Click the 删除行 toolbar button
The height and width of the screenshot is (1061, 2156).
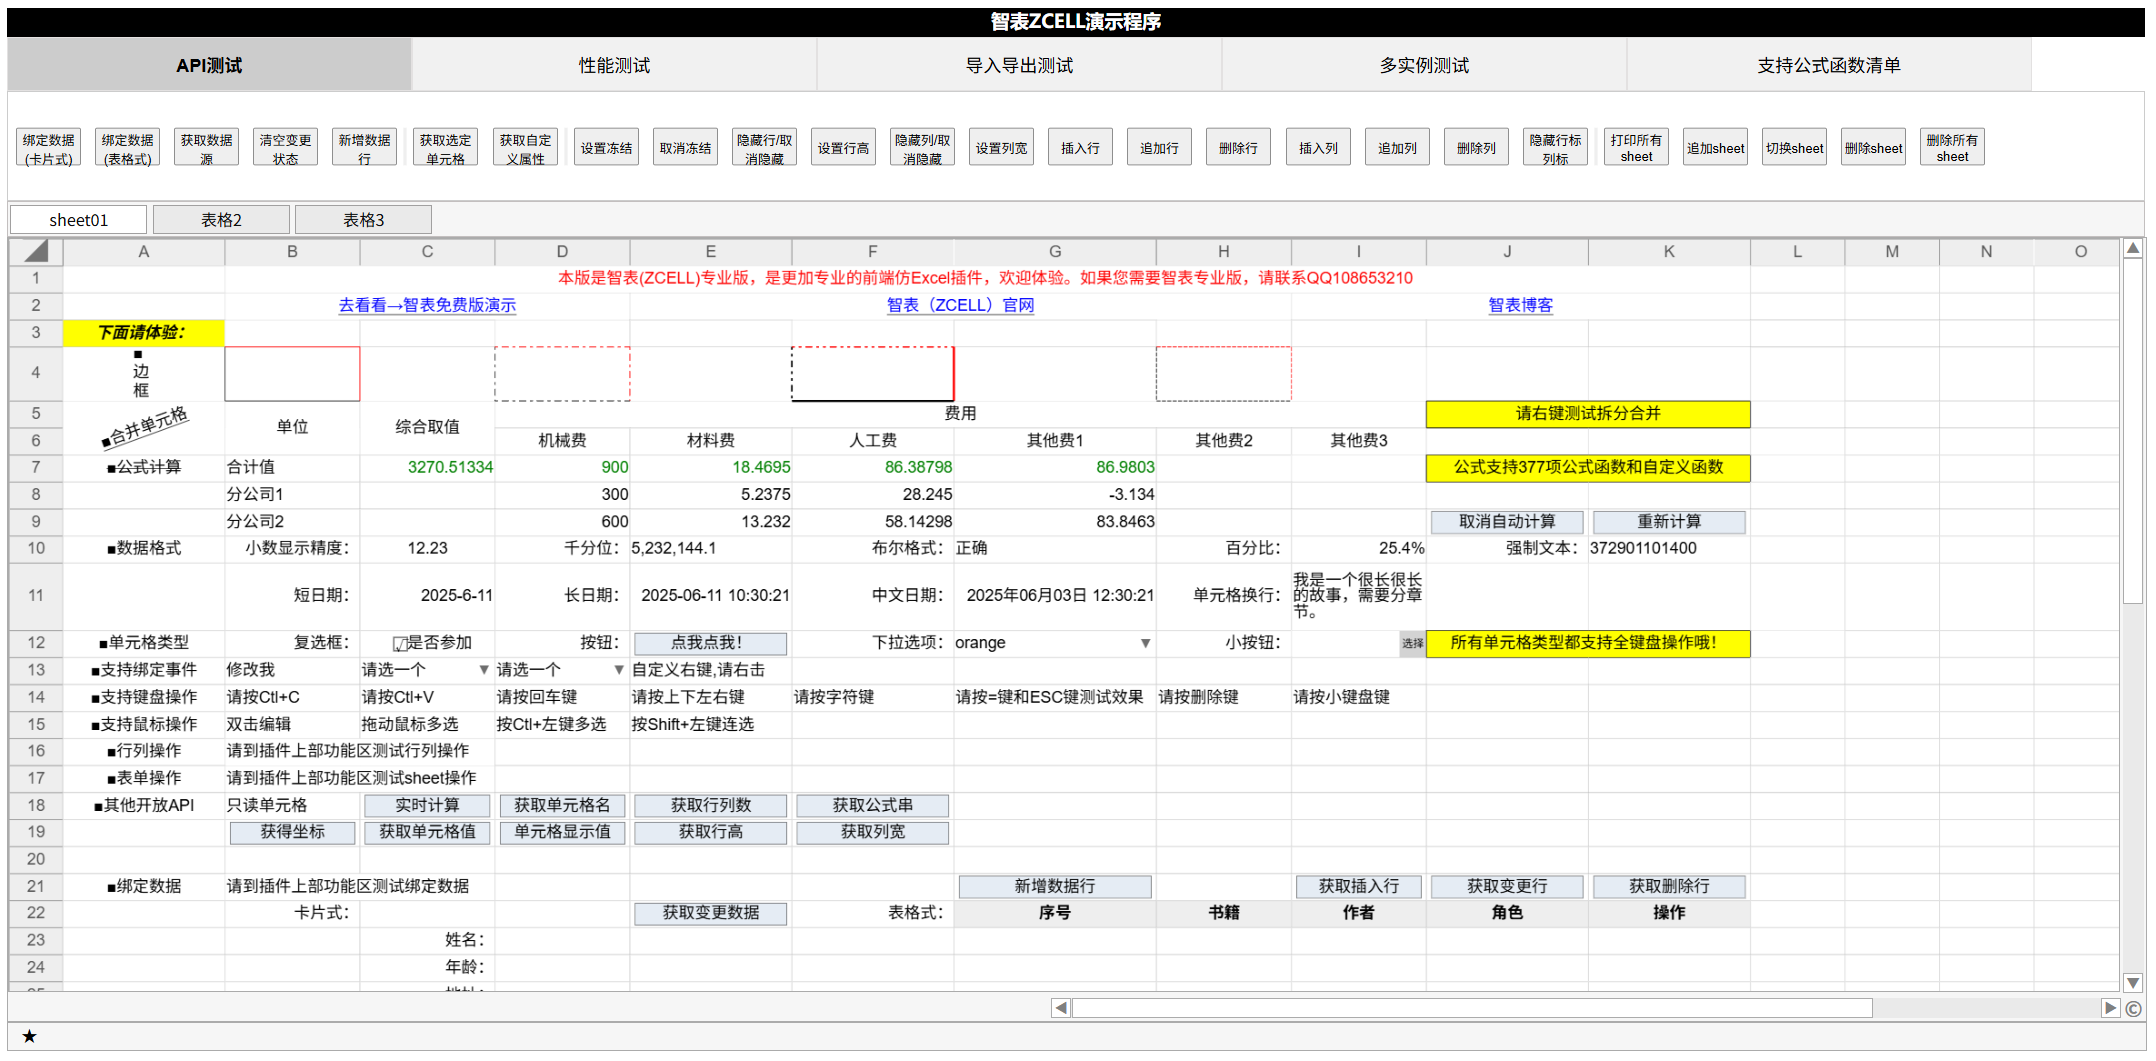click(1239, 148)
